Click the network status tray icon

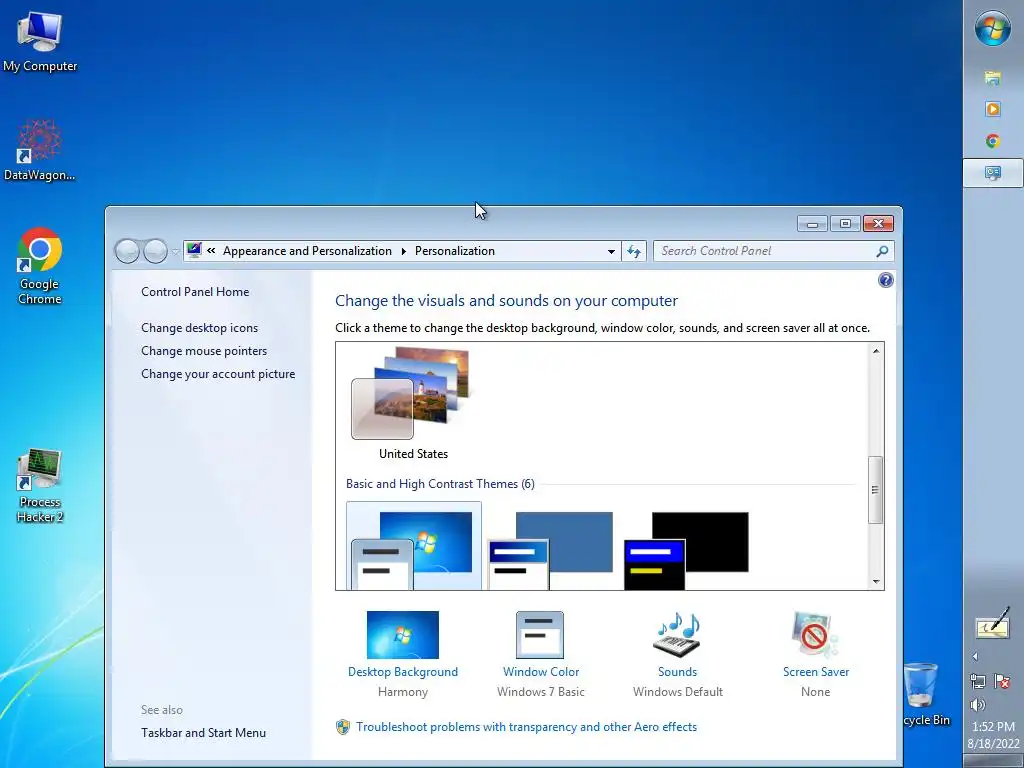pyautogui.click(x=978, y=681)
